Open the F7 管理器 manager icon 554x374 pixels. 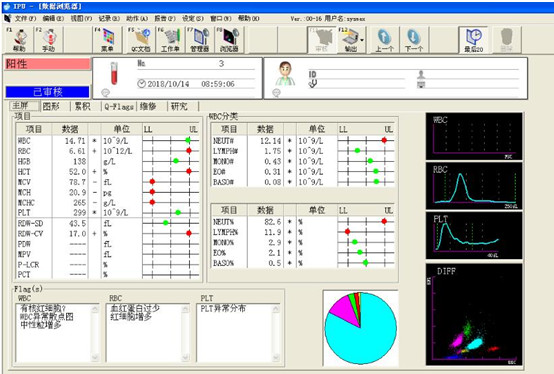pos(199,40)
